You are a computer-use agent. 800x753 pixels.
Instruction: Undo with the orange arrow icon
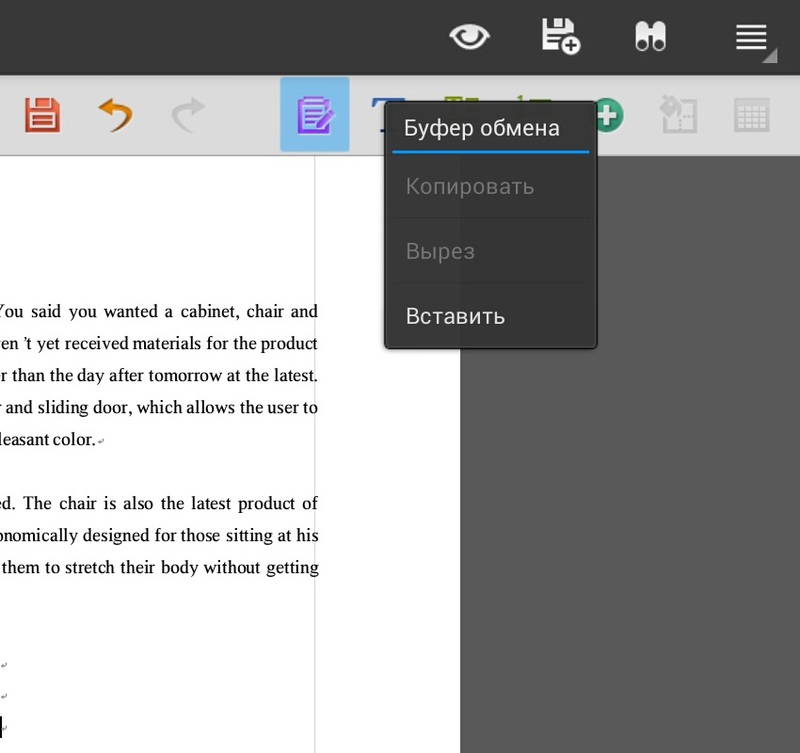tap(115, 115)
